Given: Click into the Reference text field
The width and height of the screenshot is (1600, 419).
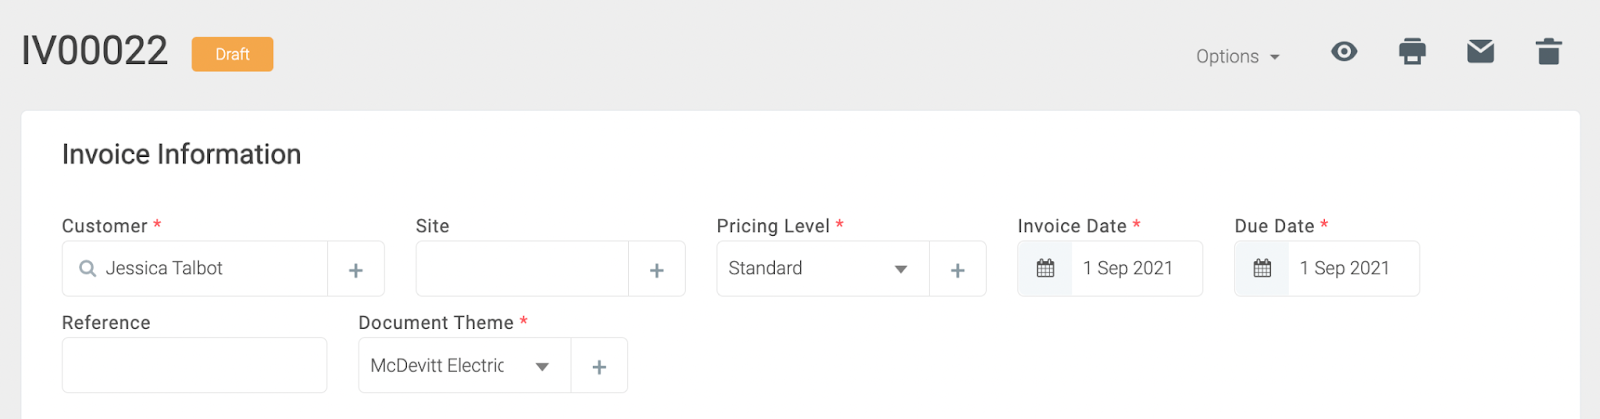Looking at the screenshot, I should (194, 365).
